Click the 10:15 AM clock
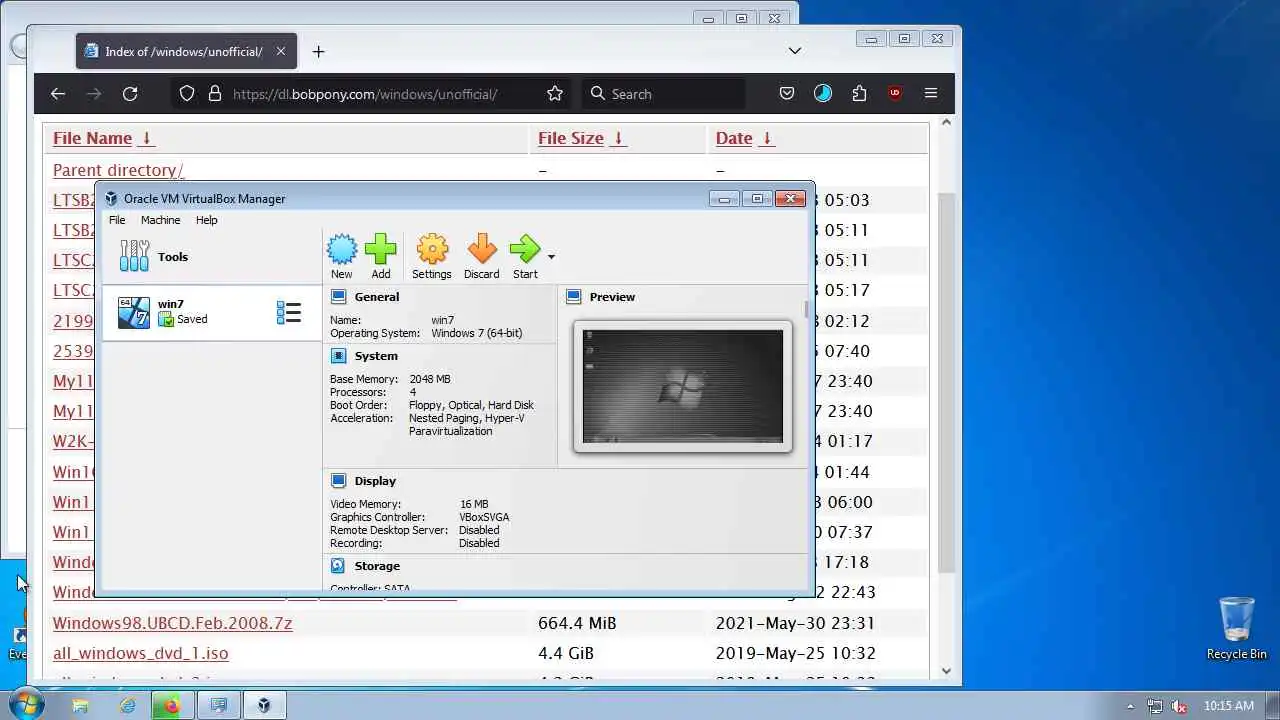This screenshot has width=1280, height=720. (x=1229, y=706)
